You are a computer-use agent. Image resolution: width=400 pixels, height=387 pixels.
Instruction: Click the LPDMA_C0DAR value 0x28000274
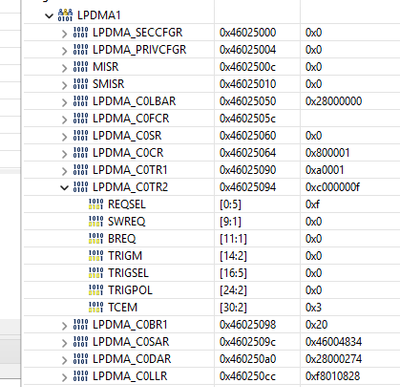(333, 359)
